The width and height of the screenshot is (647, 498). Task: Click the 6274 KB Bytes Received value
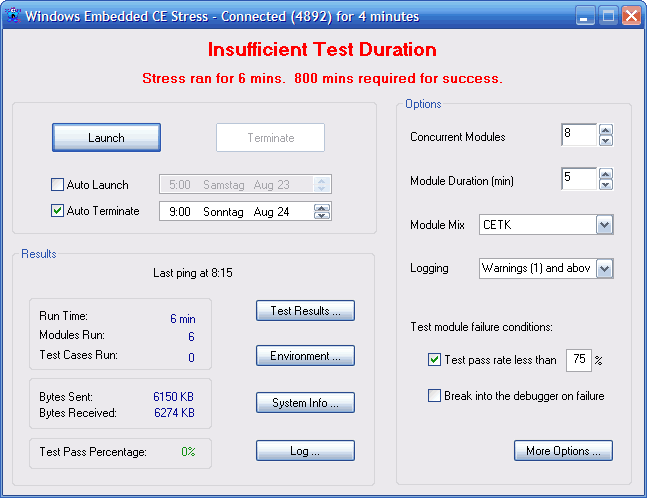174,413
